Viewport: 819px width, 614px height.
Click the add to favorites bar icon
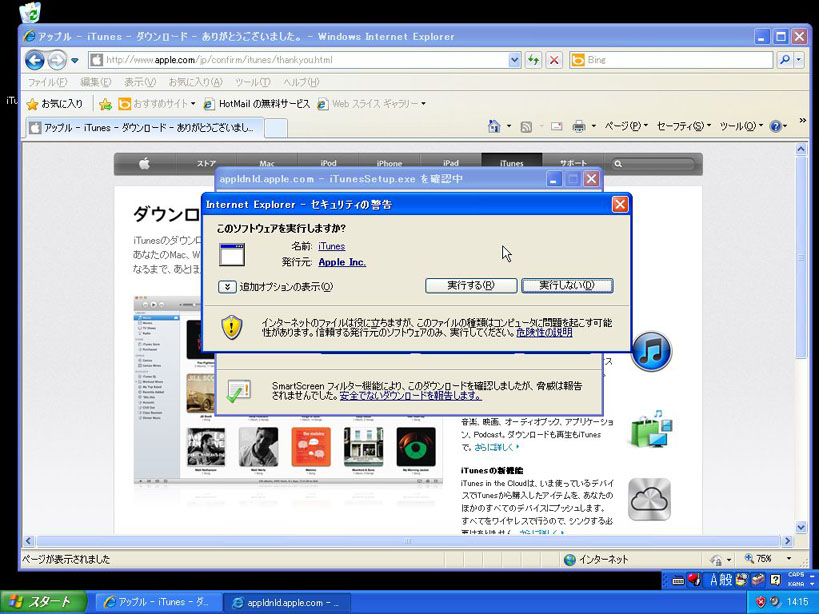pyautogui.click(x=106, y=104)
